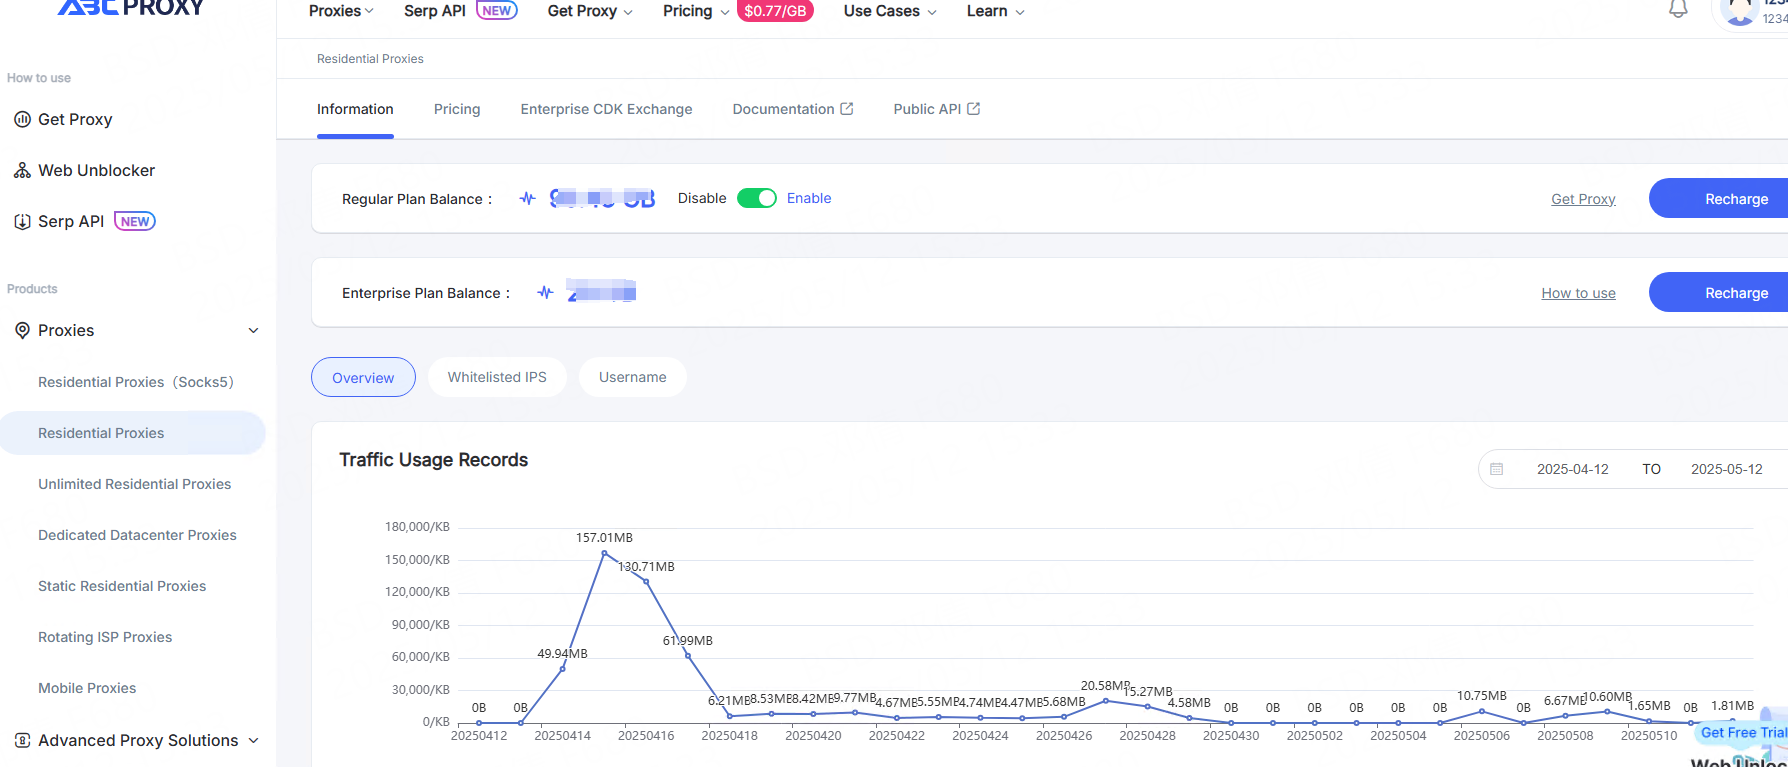The height and width of the screenshot is (767, 1788).
Task: Click the Advanced Proxy Solutions icon
Action: point(22,740)
